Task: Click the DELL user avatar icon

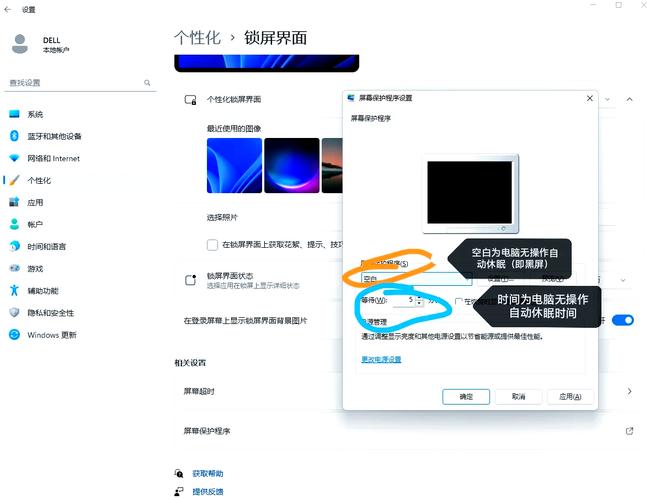Action: (x=20, y=44)
